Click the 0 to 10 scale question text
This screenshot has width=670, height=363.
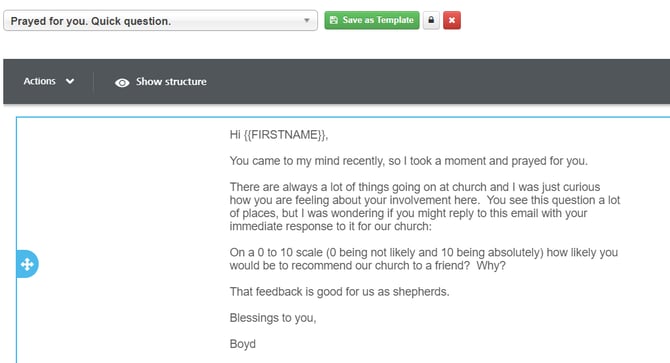(x=423, y=259)
